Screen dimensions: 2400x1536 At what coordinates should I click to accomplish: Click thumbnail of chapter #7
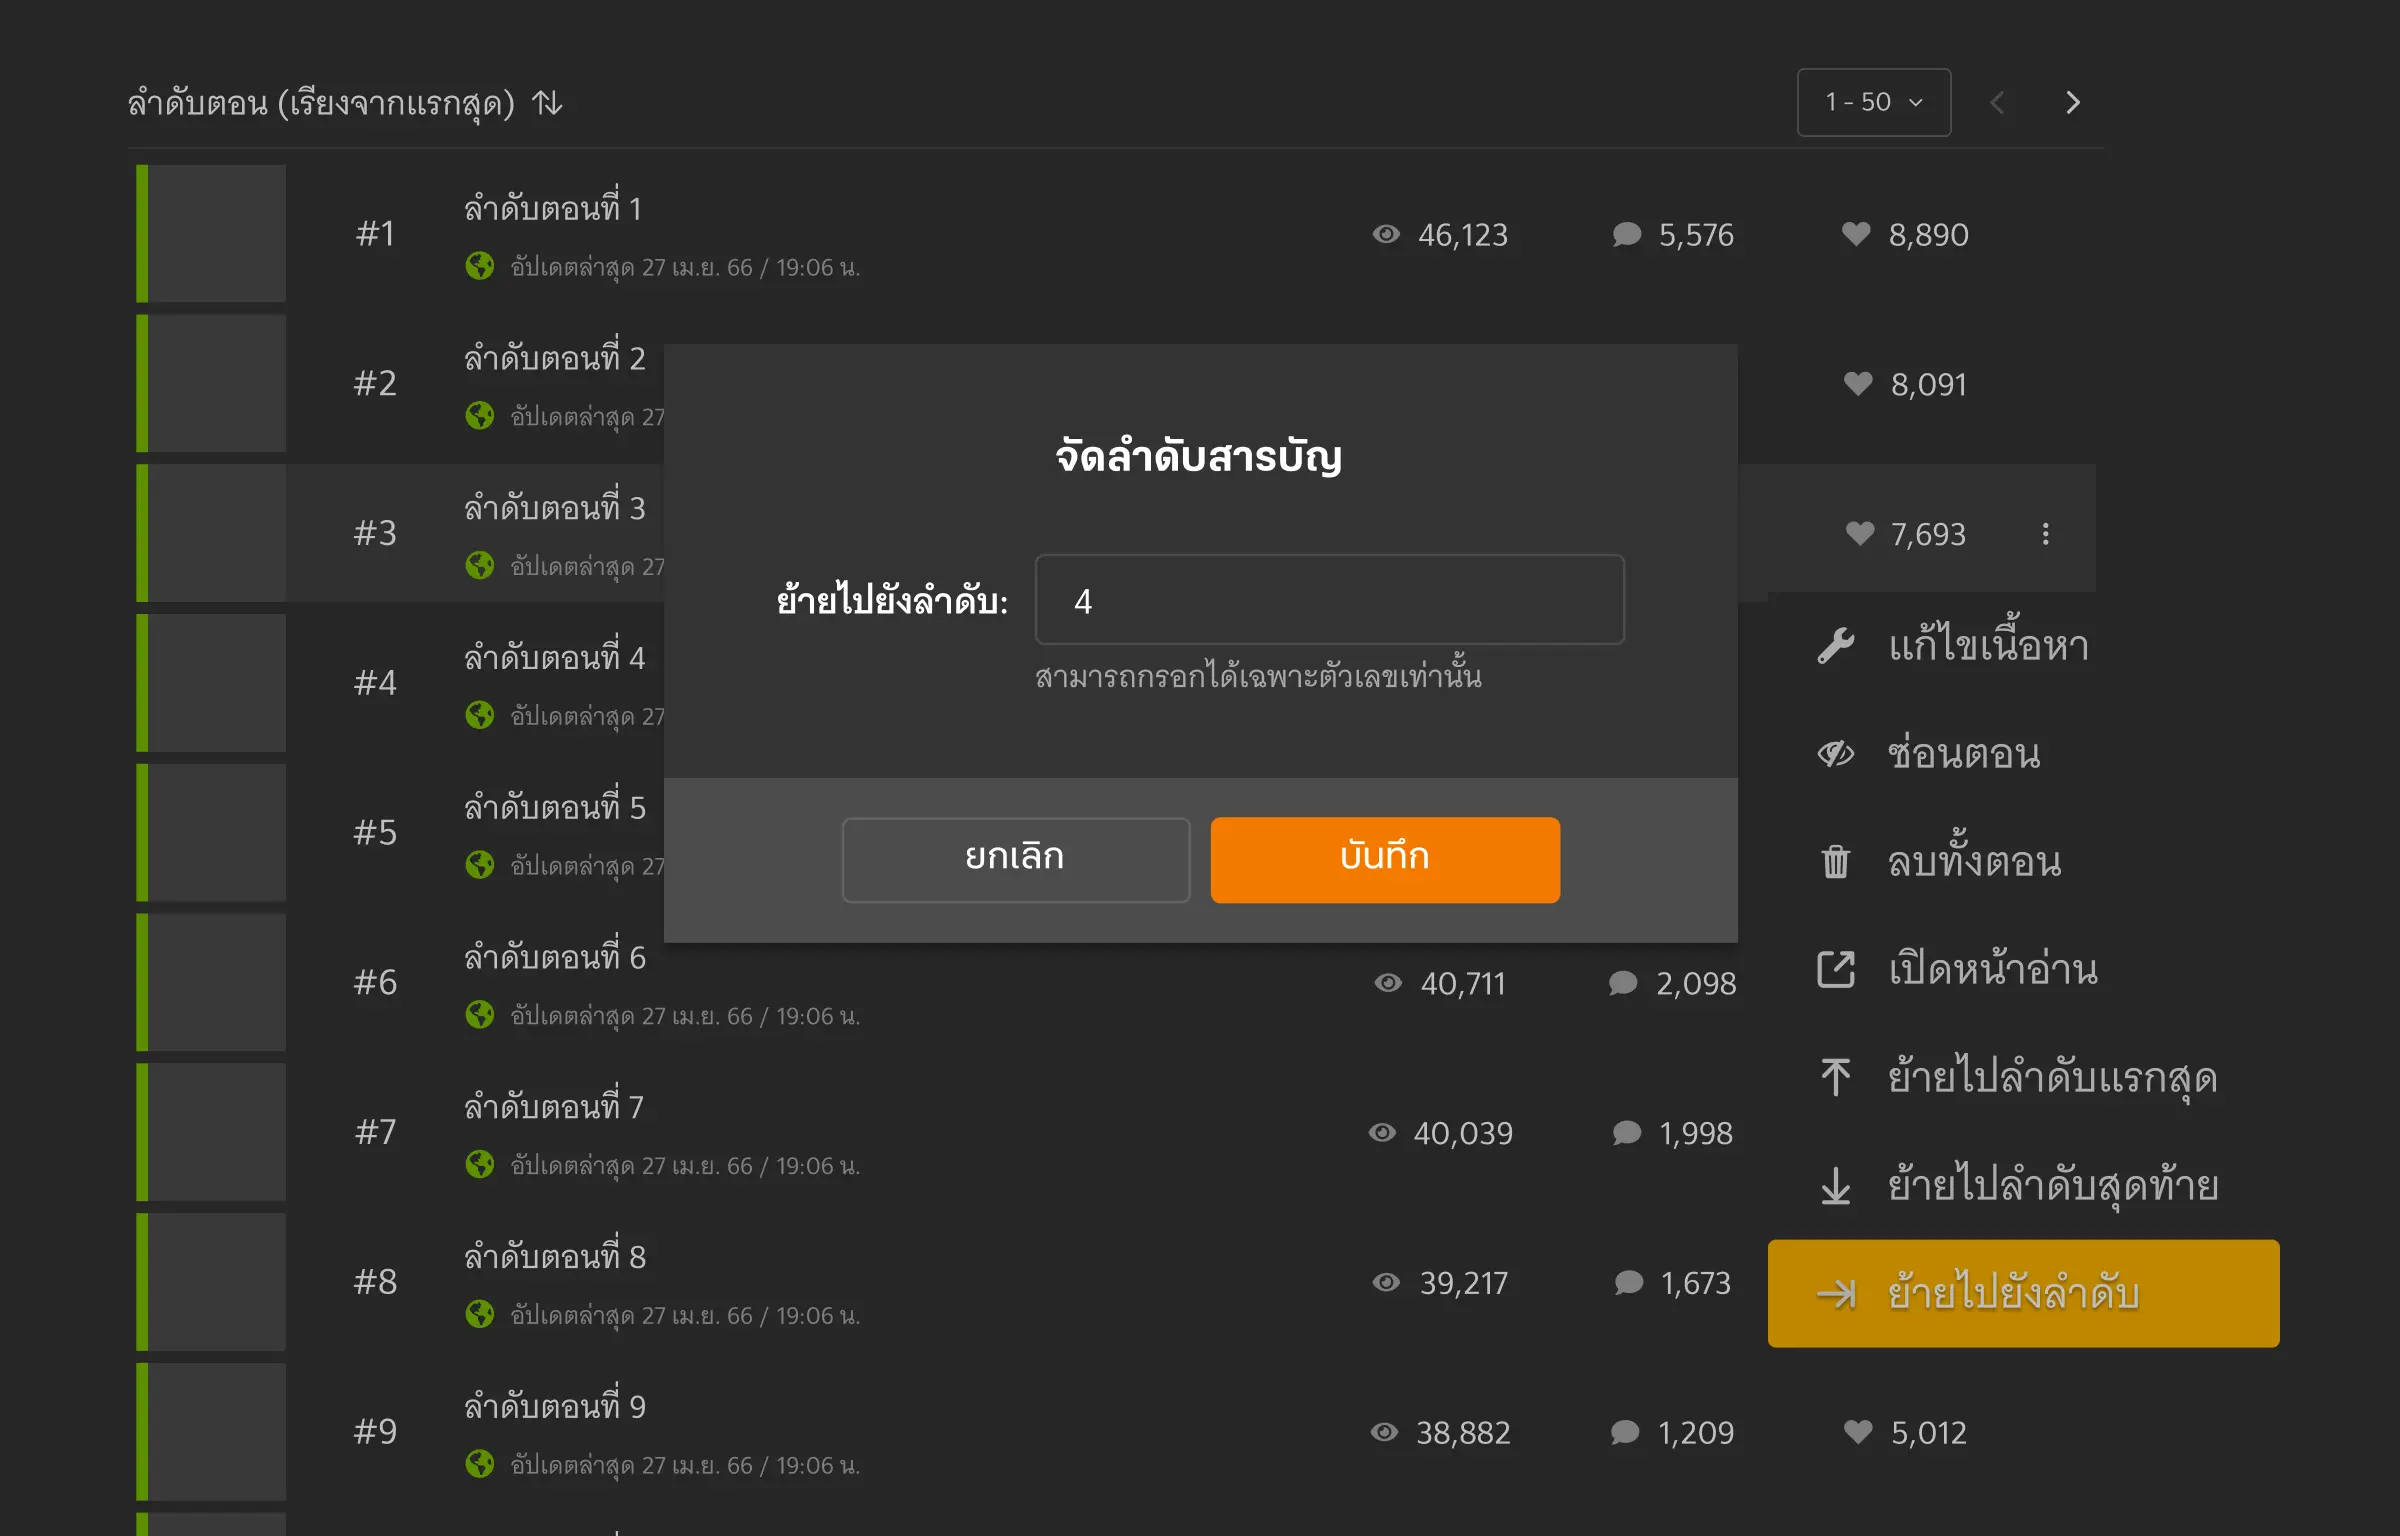point(211,1131)
